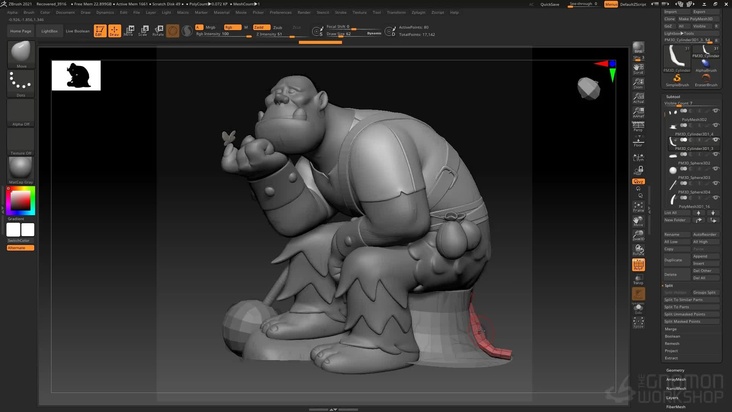Open the Zplugin menu
Screen dimensions: 732x412
[x=418, y=13]
